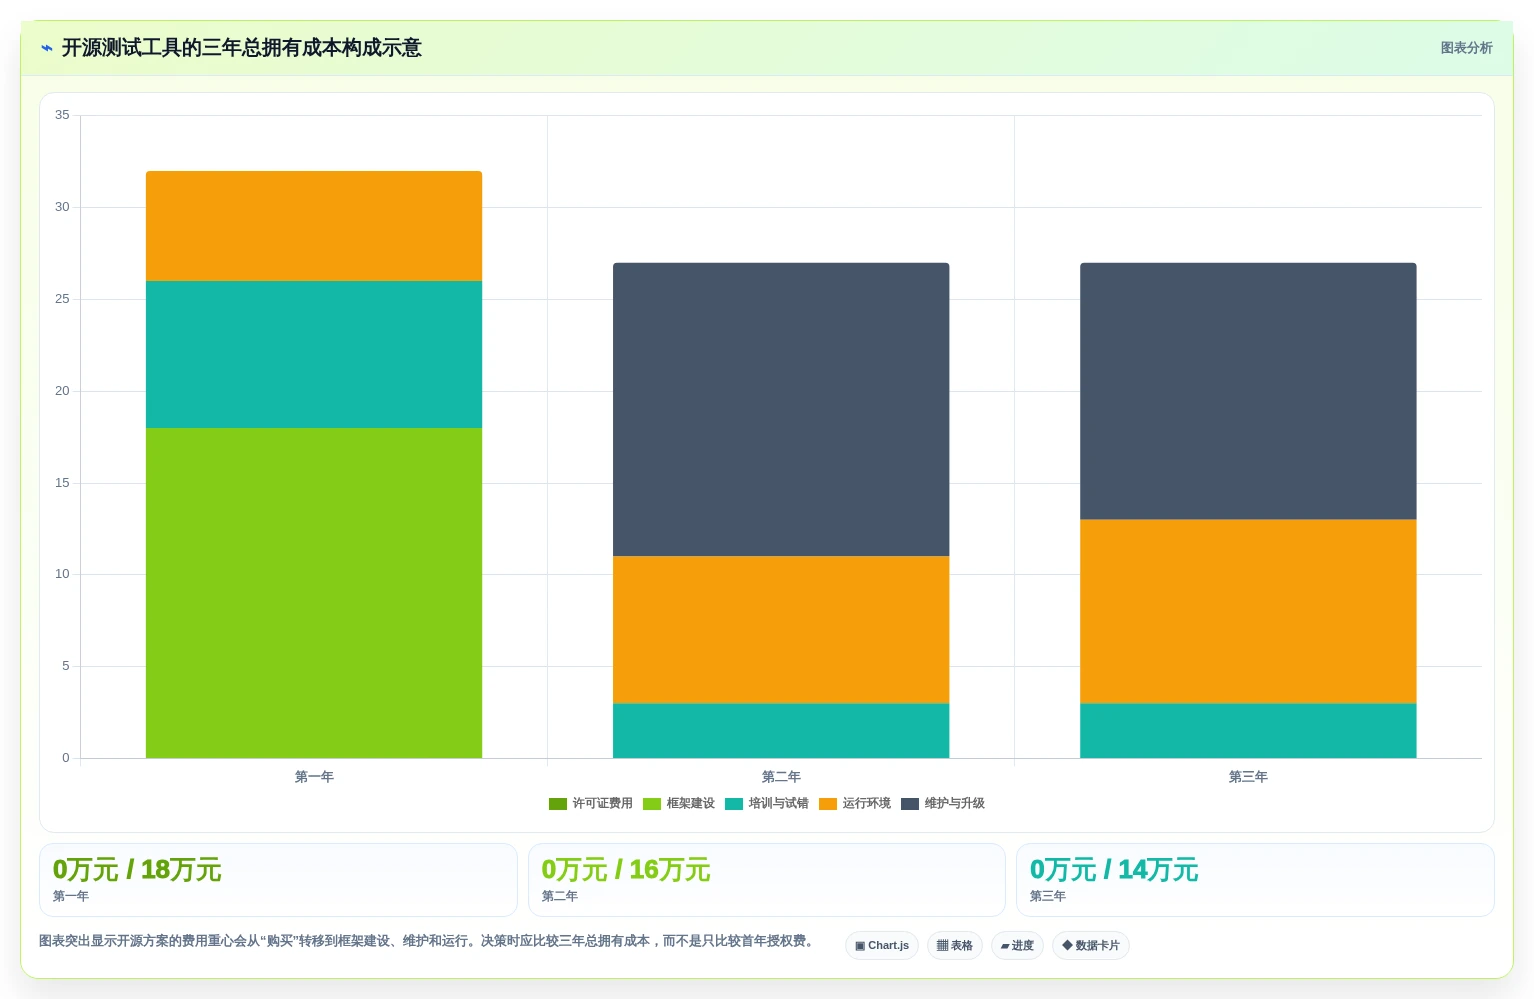Open the 0万元 / 18万元 data card
Image resolution: width=1534 pixels, height=999 pixels.
pos(278,880)
